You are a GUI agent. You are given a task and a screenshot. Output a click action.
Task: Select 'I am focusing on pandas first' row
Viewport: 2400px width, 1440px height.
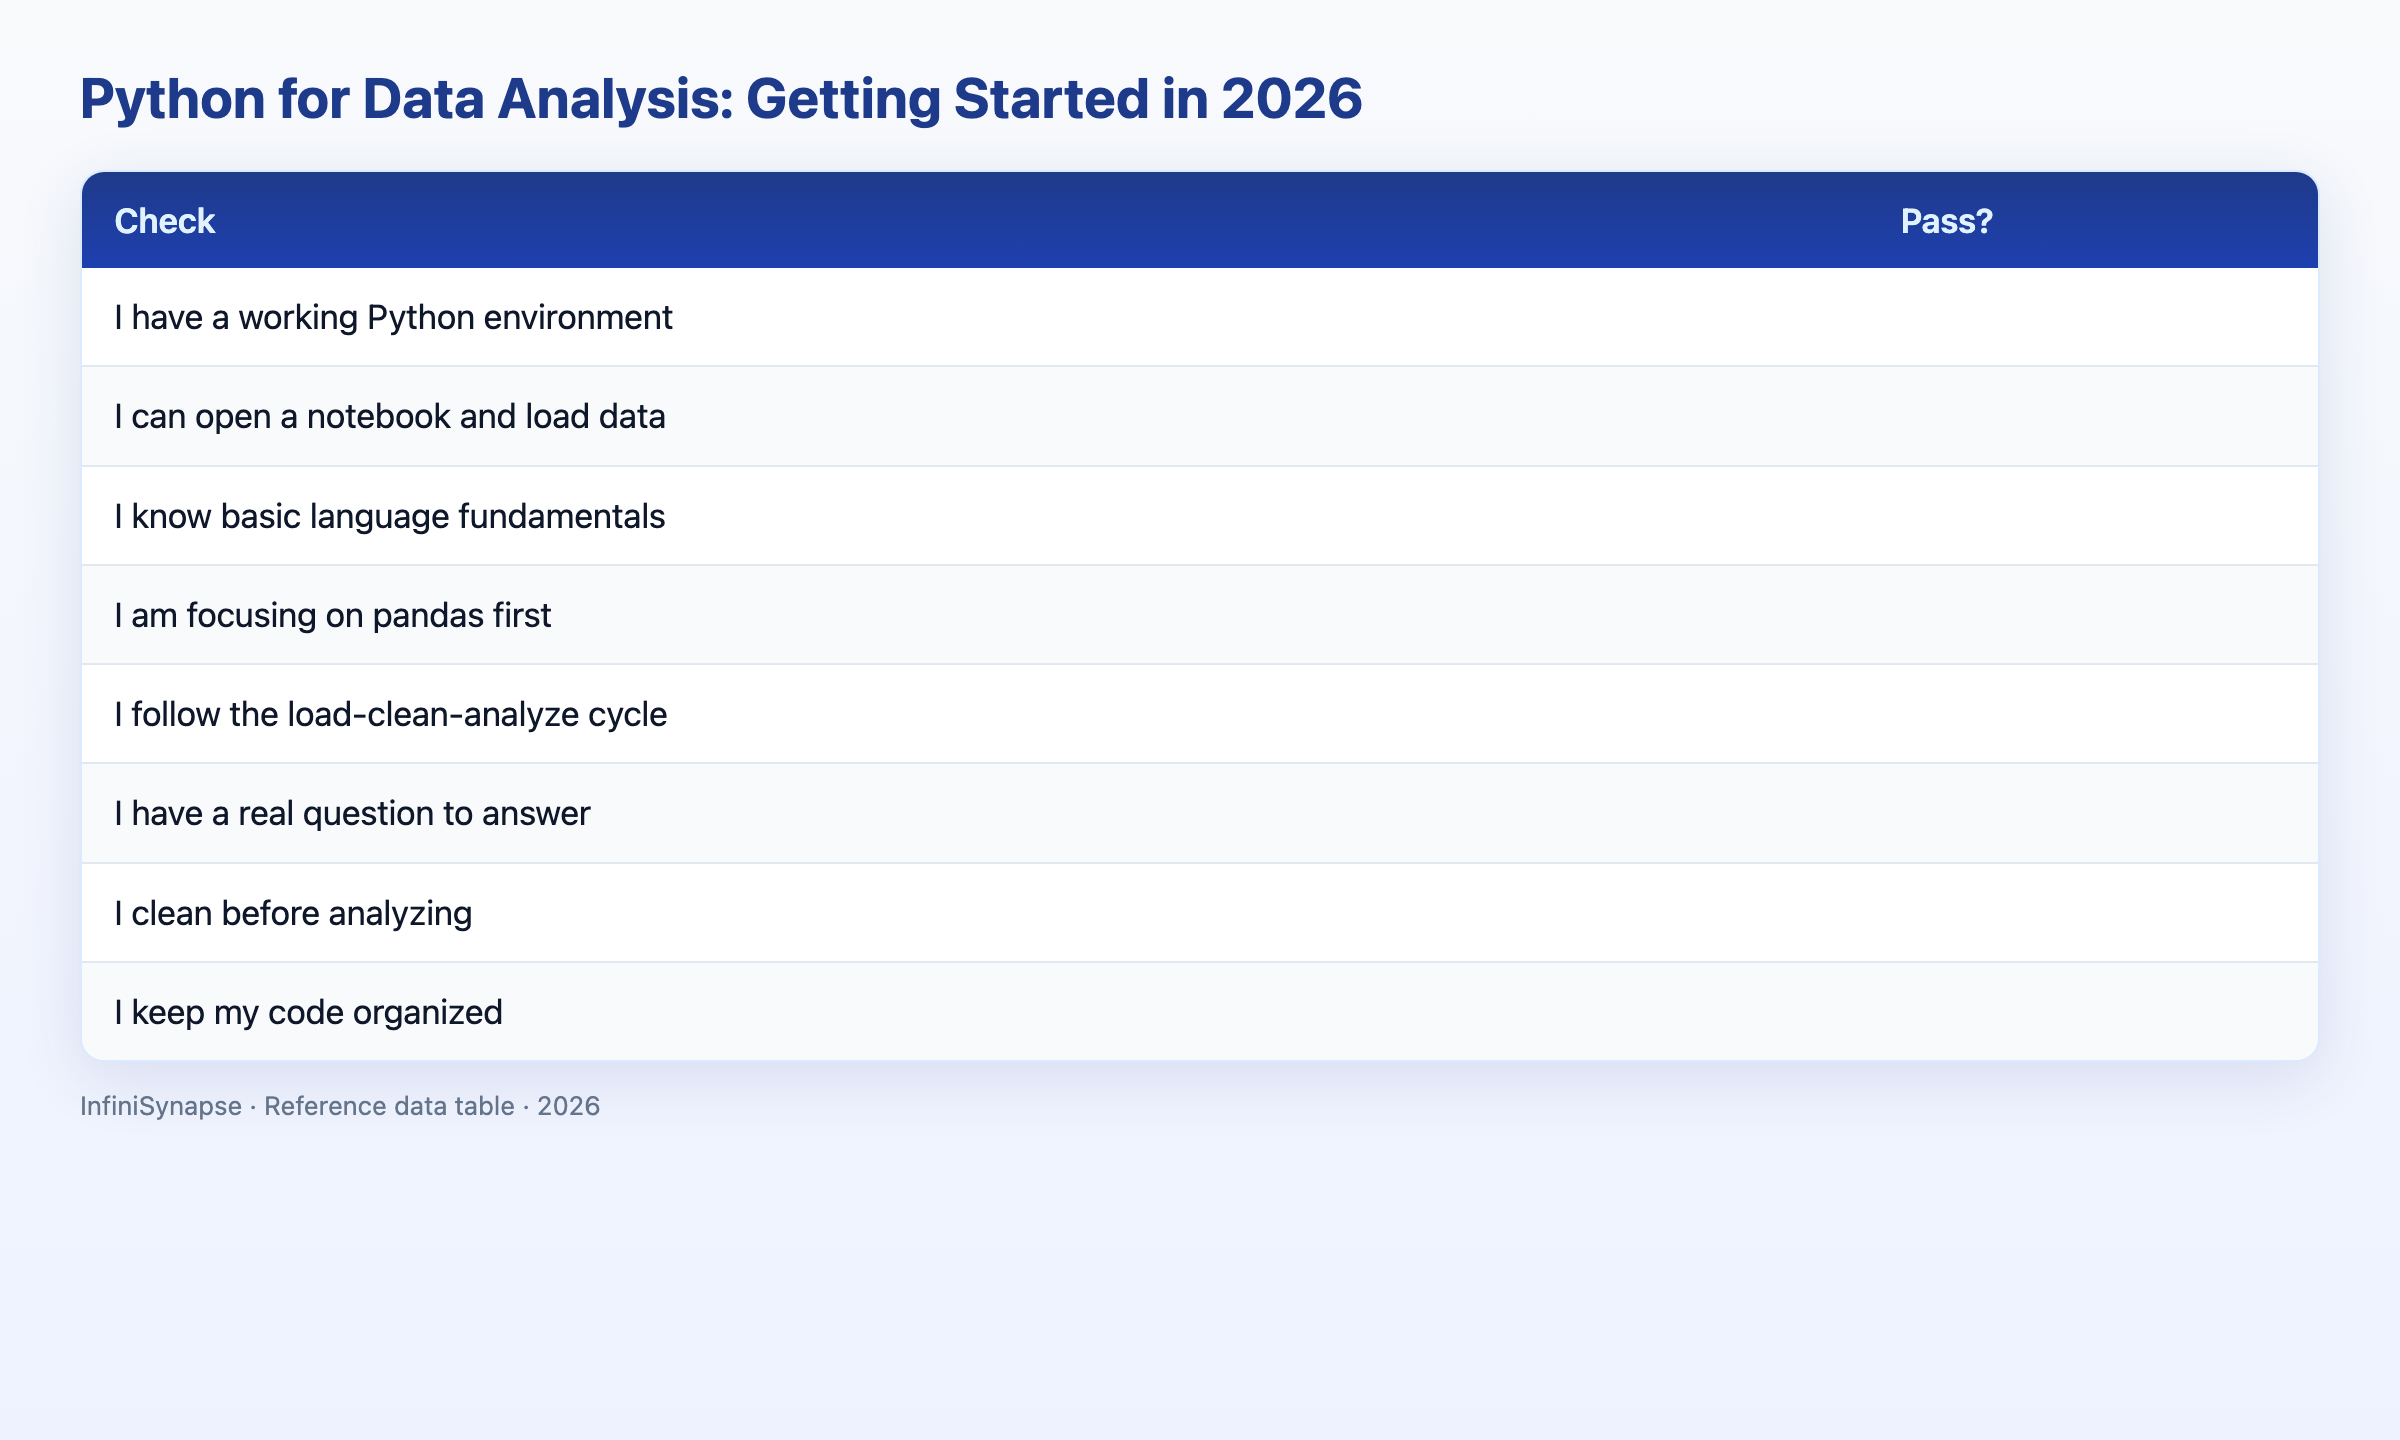coord(1199,614)
